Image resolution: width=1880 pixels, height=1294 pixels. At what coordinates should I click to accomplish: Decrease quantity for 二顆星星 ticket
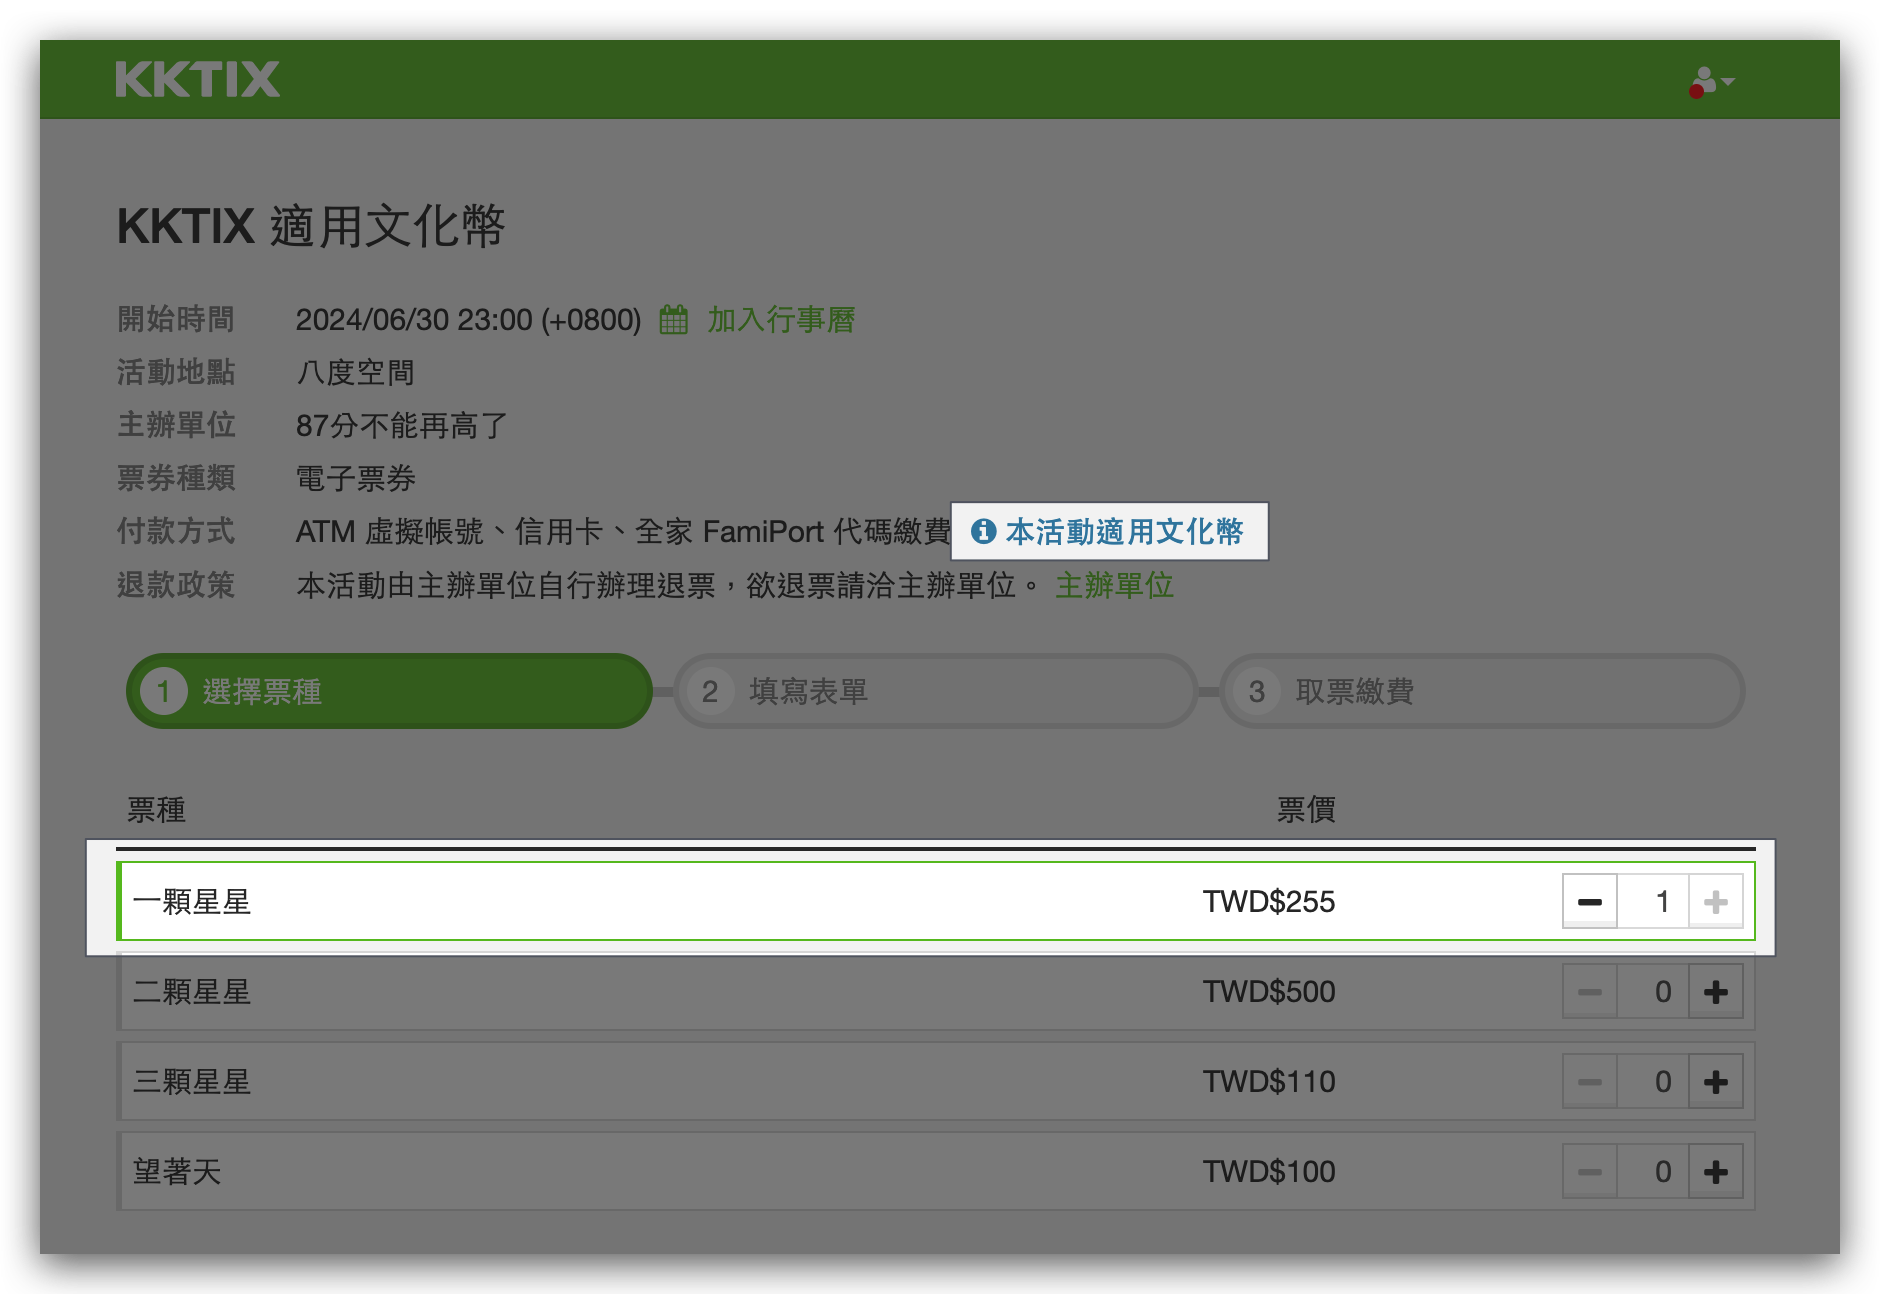coord(1590,991)
